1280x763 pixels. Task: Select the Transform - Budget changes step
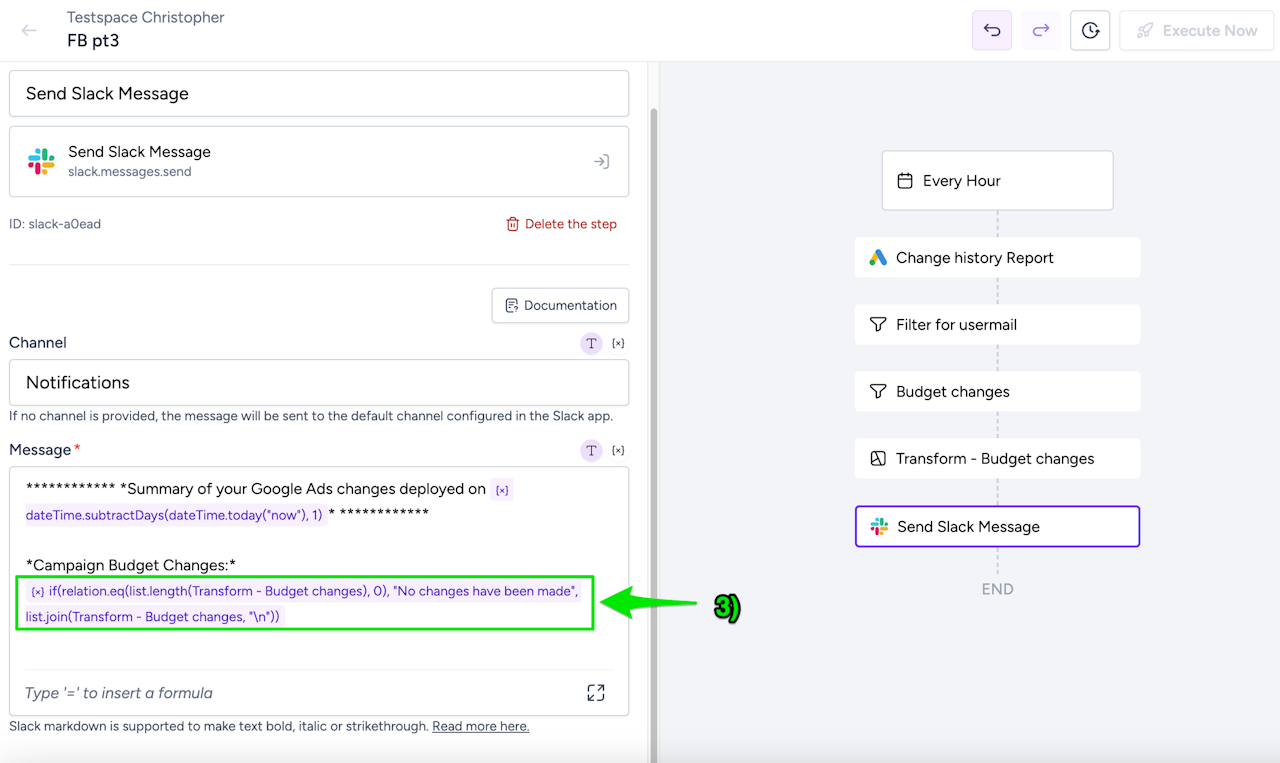pyautogui.click(x=997, y=459)
